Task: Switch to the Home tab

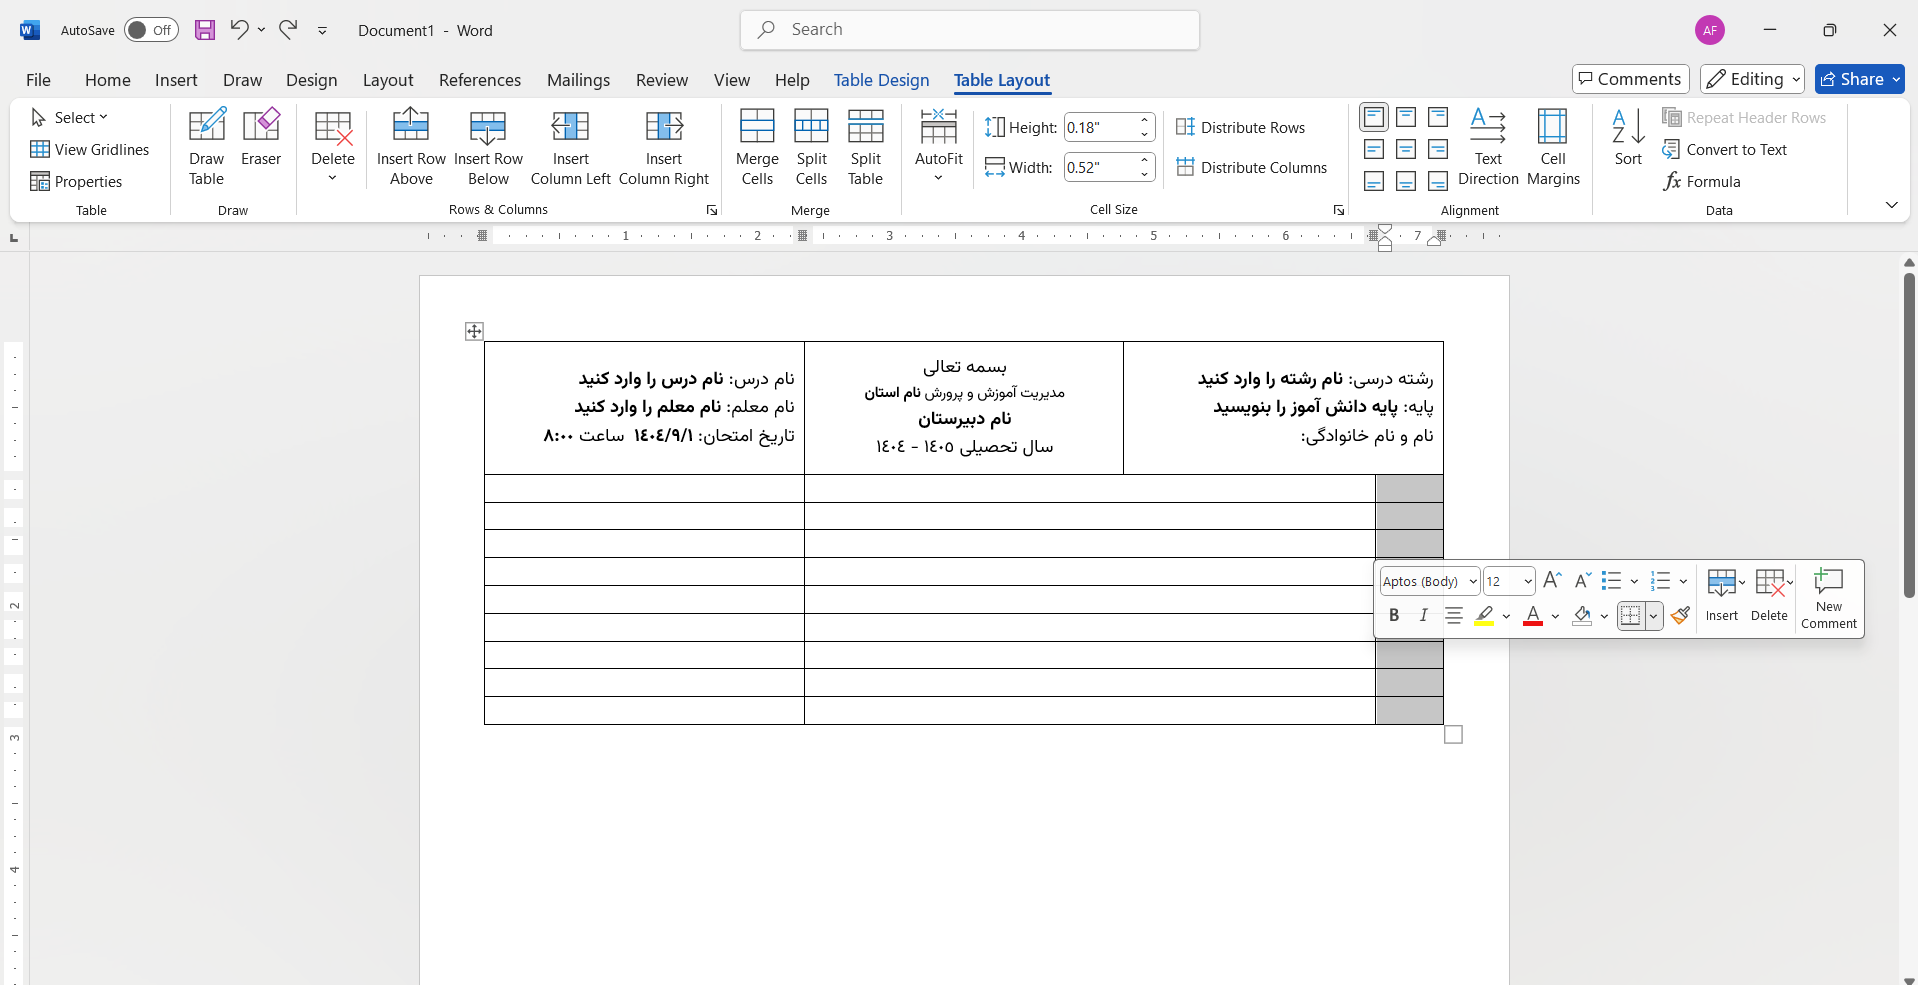Action: (x=108, y=80)
